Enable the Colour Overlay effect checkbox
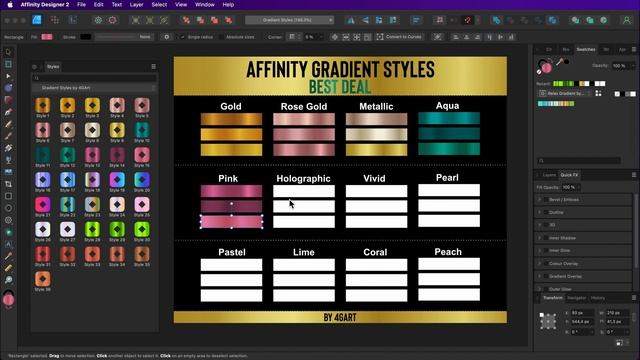The width and height of the screenshot is (640, 360). coord(546,264)
